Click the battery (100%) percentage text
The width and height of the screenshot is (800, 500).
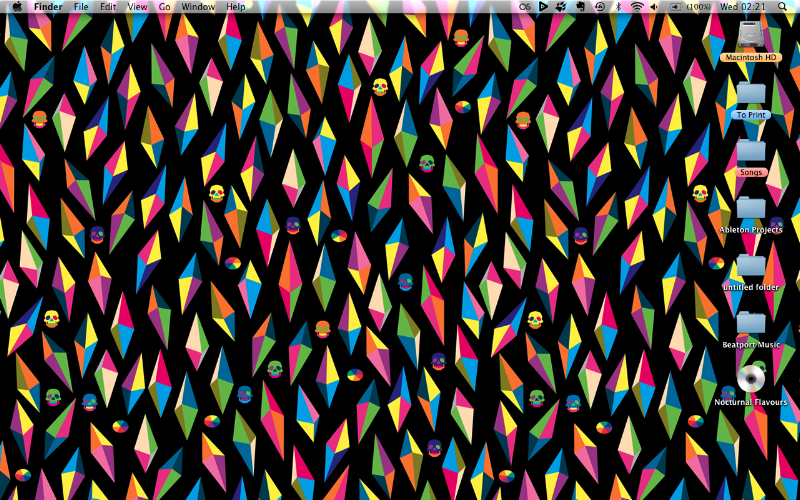click(699, 7)
